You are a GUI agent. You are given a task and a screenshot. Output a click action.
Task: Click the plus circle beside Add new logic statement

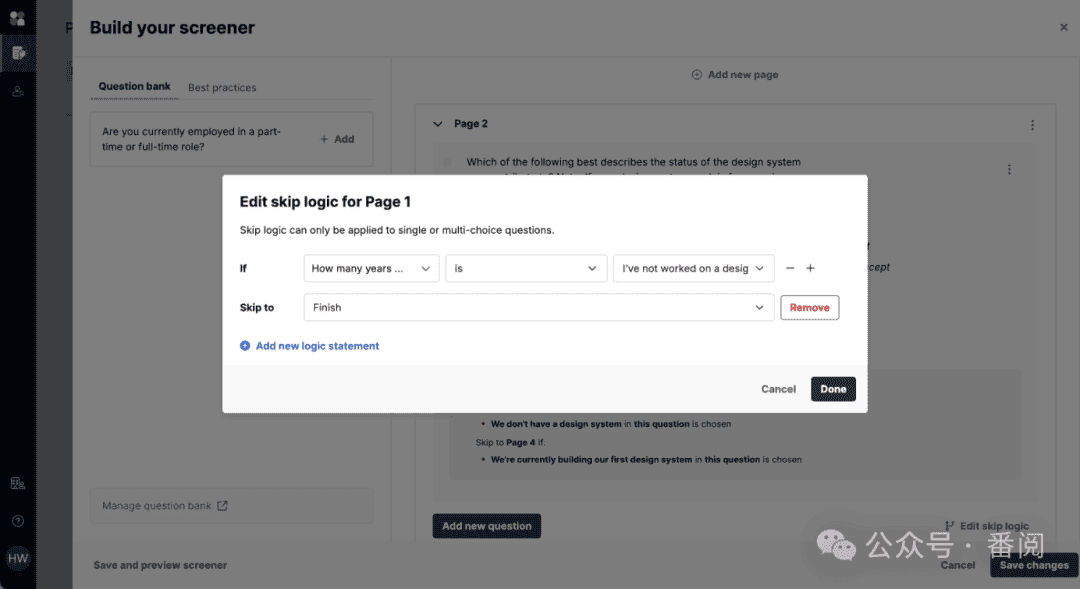245,346
